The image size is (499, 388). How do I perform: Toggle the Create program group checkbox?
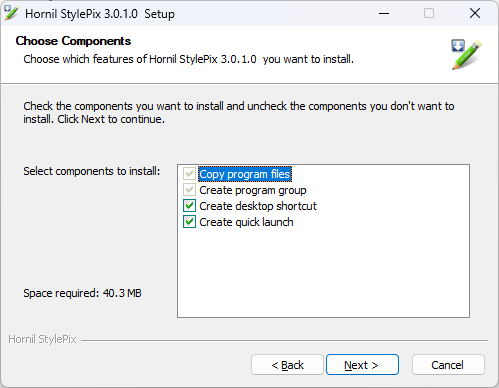click(189, 190)
